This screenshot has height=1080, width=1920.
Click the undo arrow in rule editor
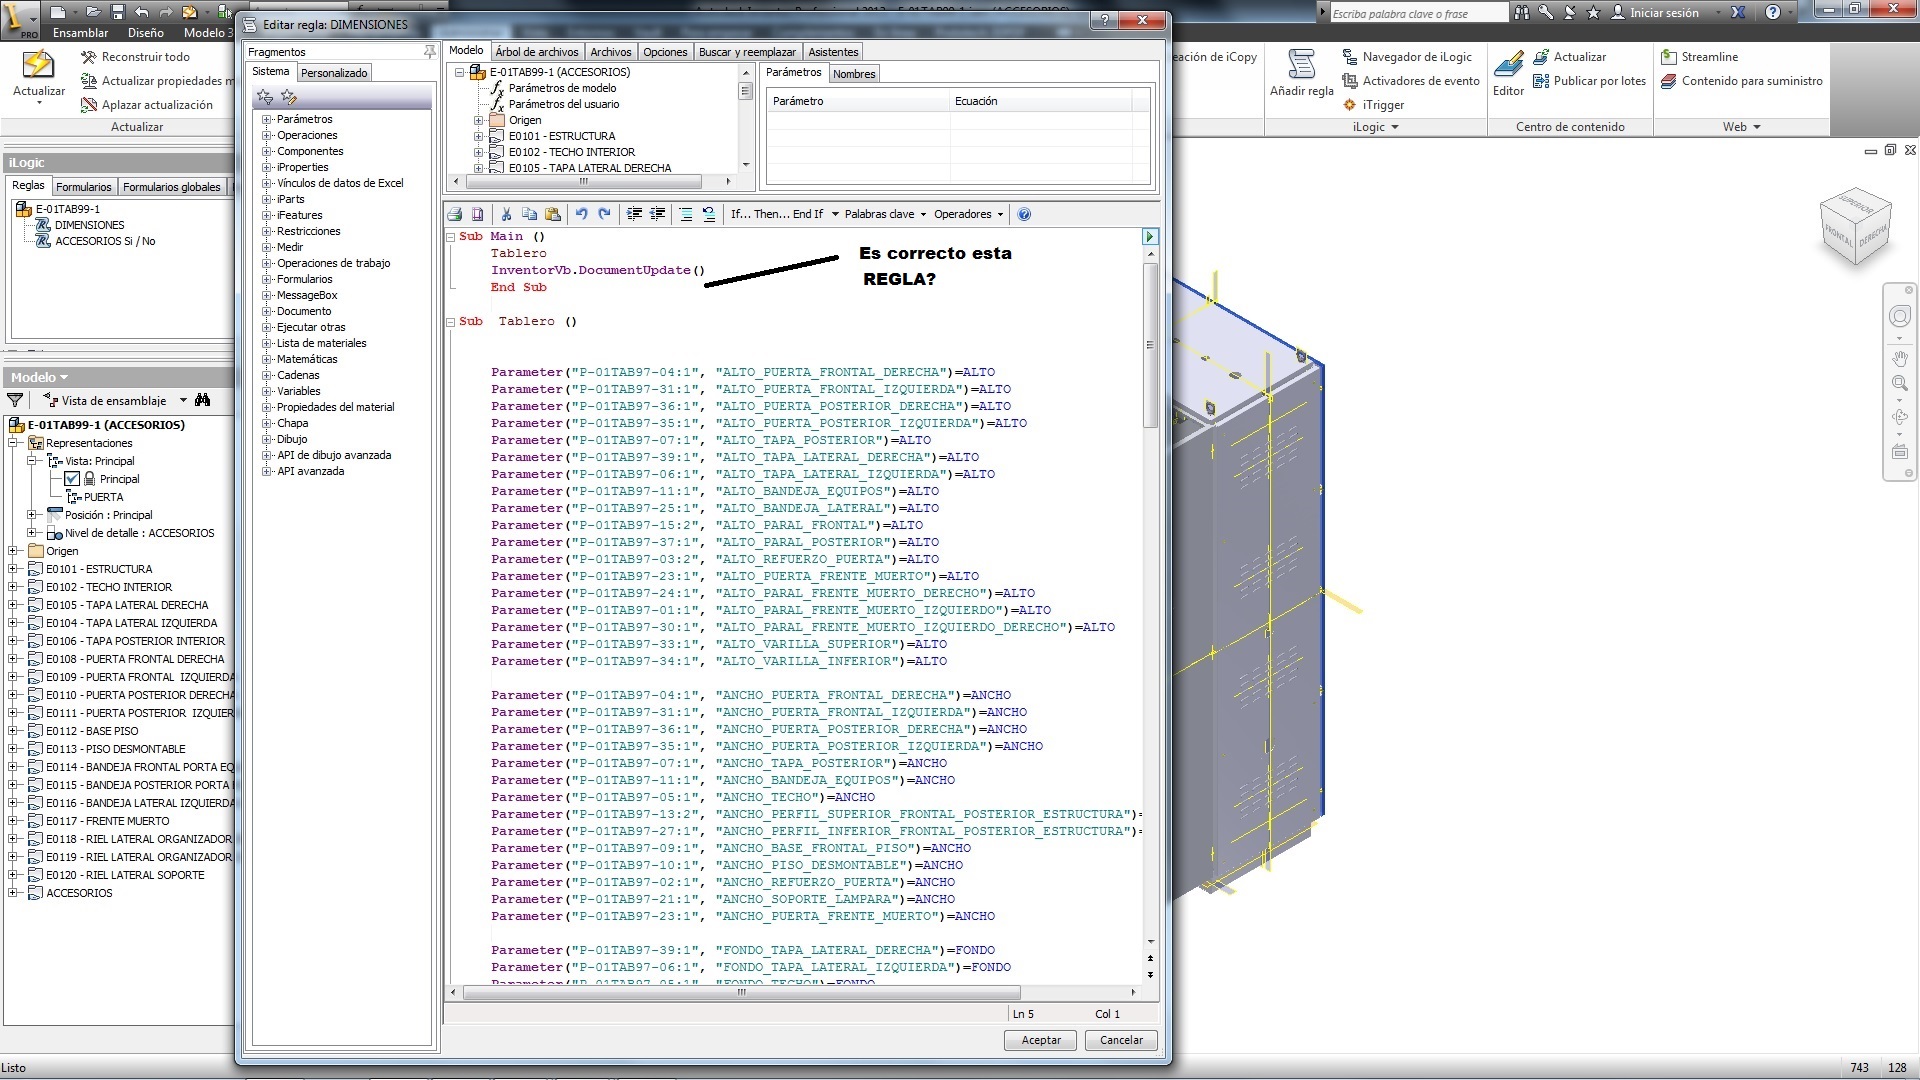[581, 214]
